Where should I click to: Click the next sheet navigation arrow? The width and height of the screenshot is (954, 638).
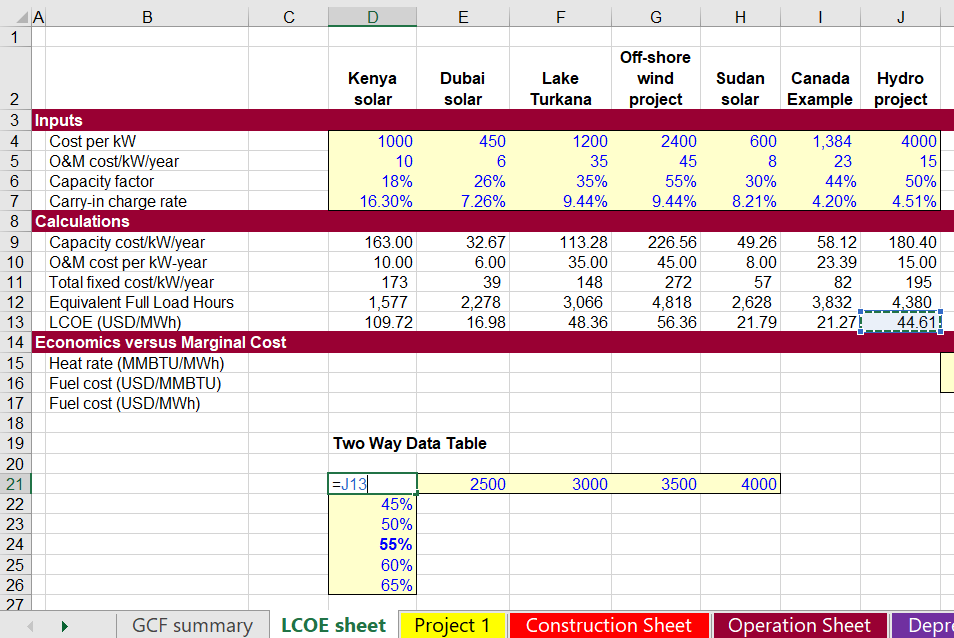66,625
